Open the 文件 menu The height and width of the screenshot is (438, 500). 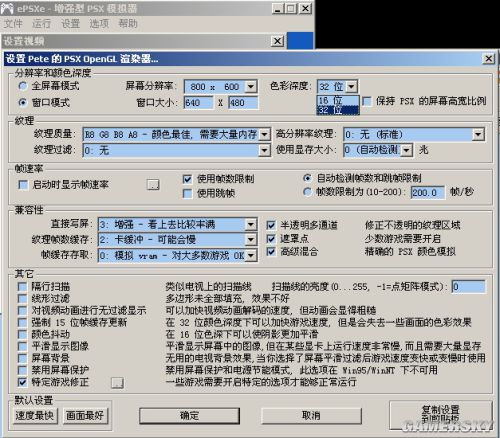(x=13, y=23)
